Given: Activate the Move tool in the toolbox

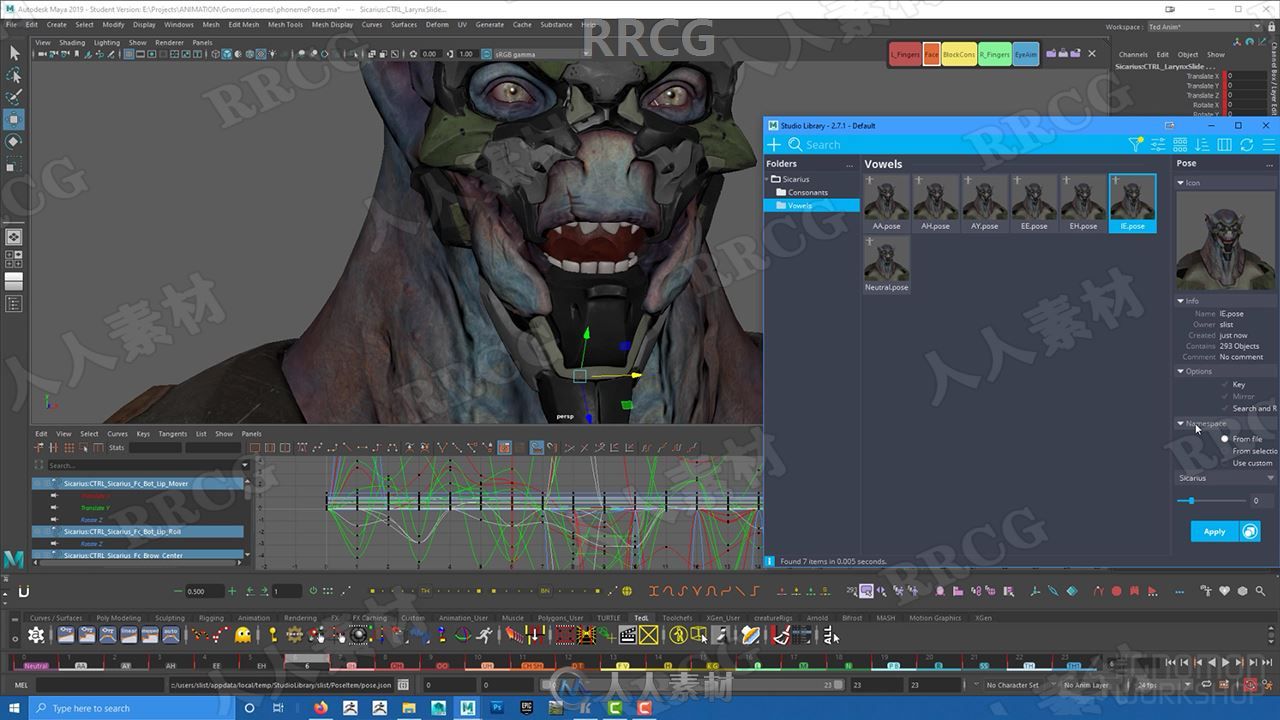Looking at the screenshot, I should (14, 119).
